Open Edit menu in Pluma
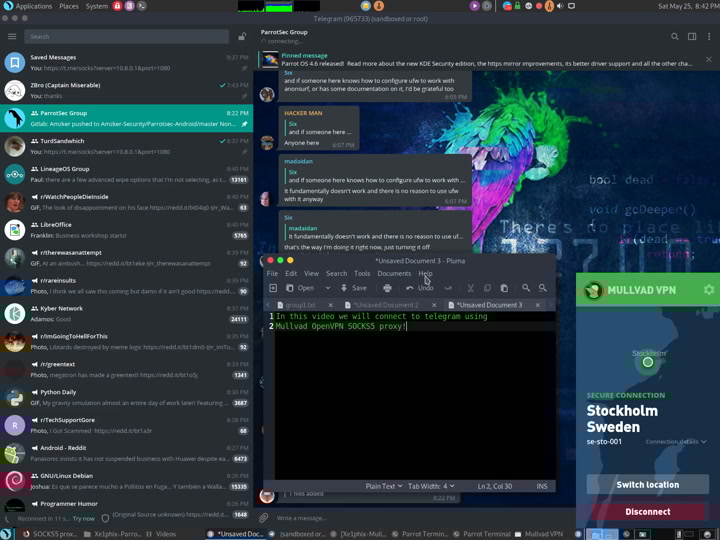 click(x=291, y=273)
